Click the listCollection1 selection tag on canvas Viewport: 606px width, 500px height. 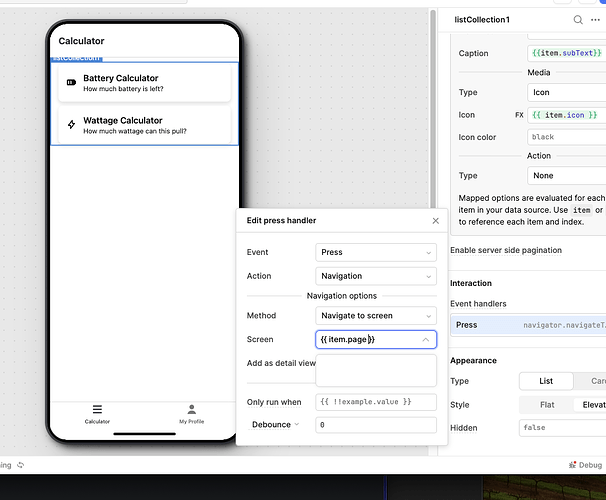[77, 59]
